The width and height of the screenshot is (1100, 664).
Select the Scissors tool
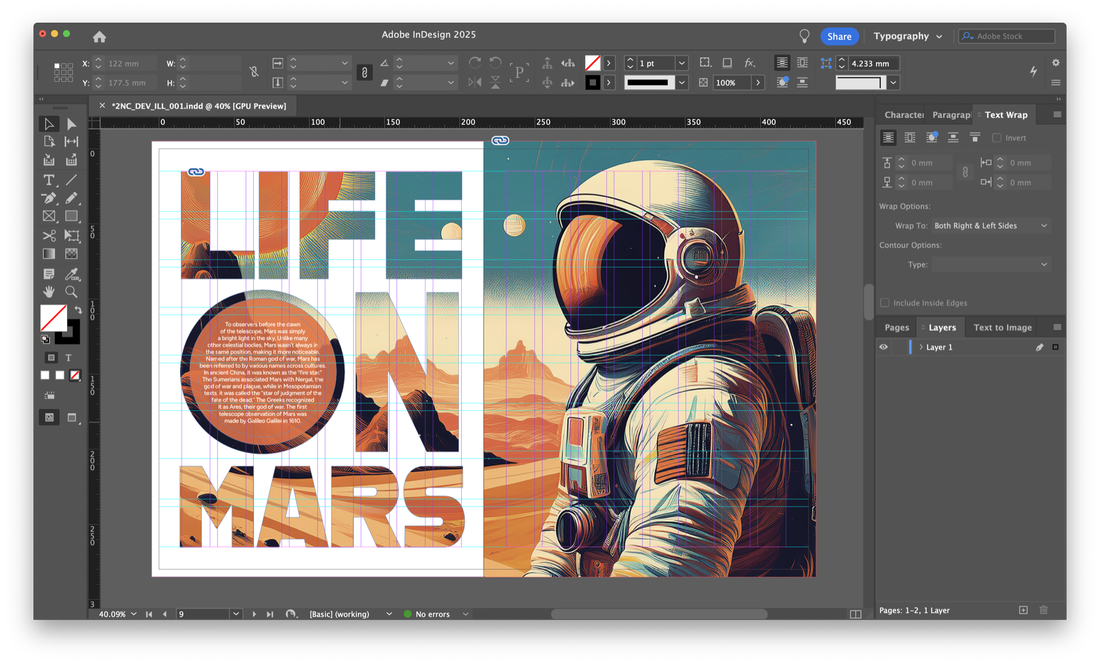pos(49,236)
